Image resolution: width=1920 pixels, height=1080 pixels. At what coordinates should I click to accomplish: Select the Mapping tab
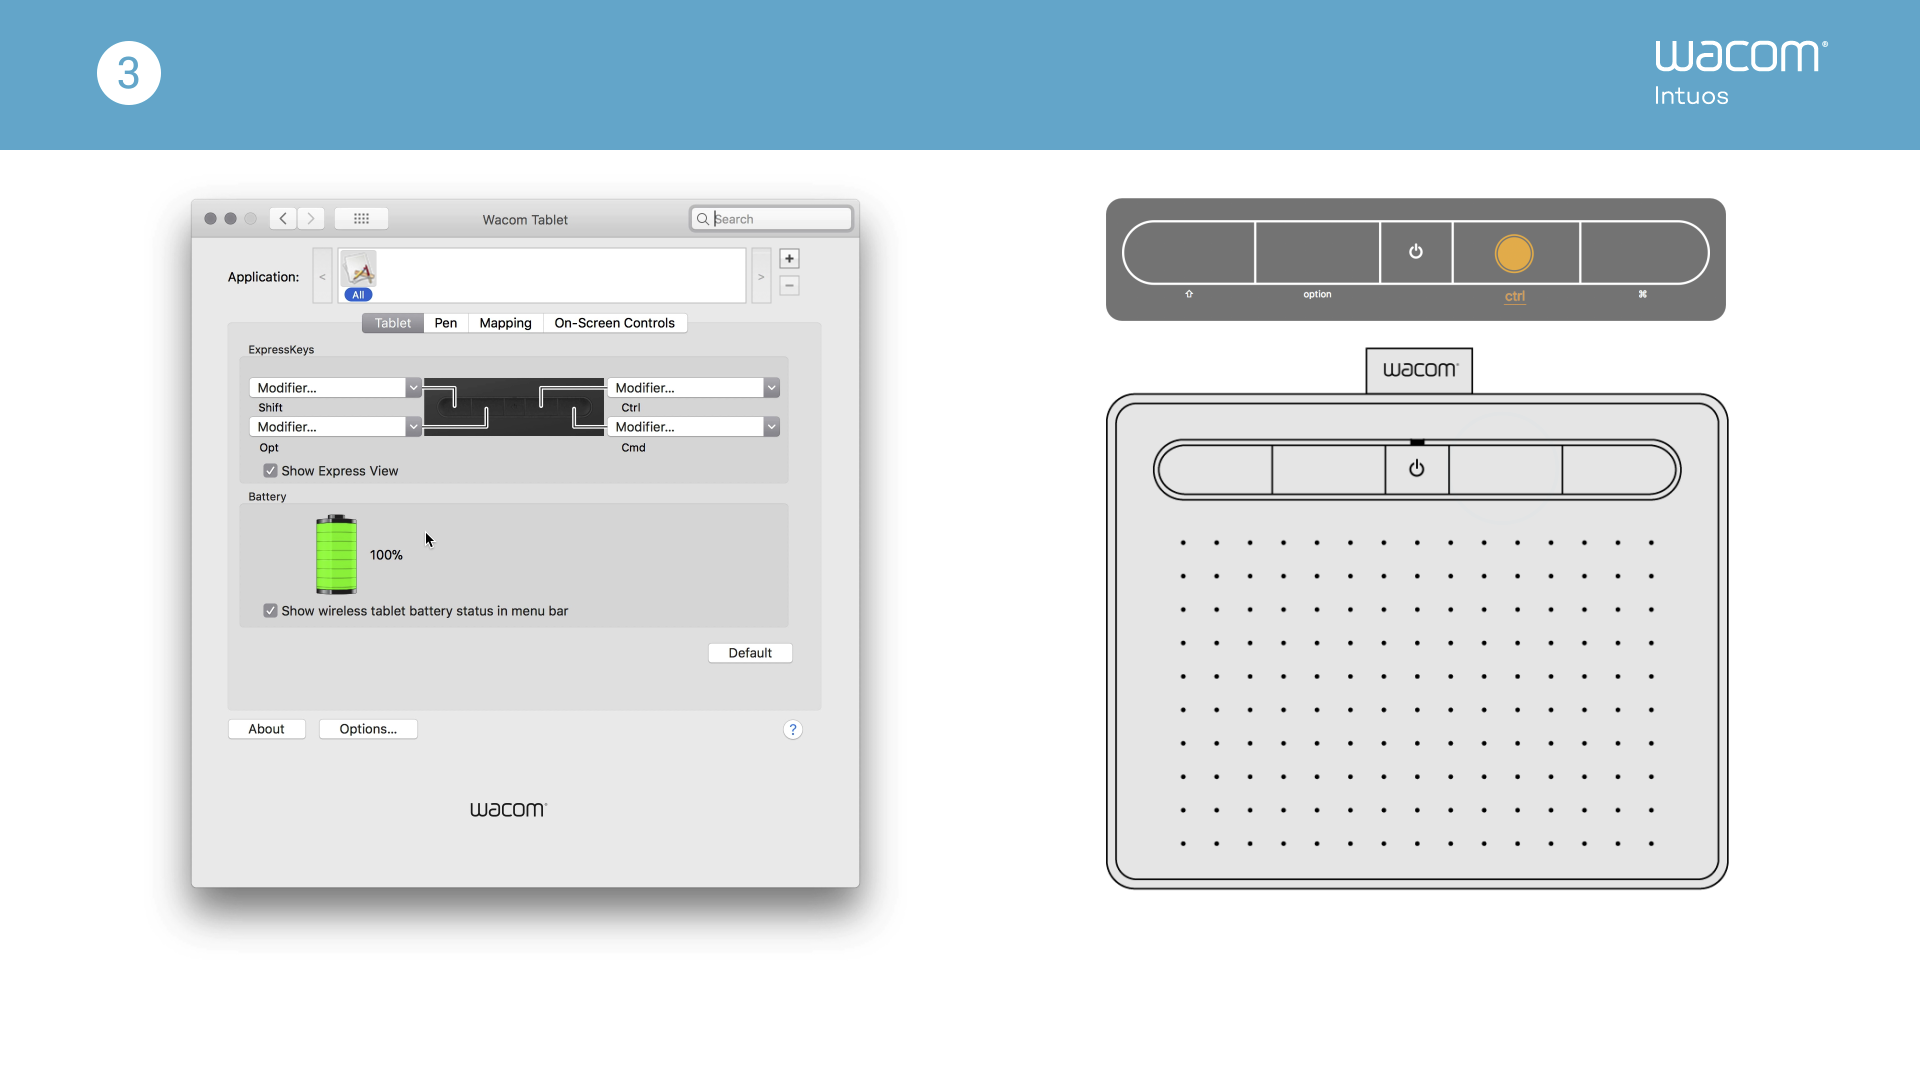(x=504, y=323)
